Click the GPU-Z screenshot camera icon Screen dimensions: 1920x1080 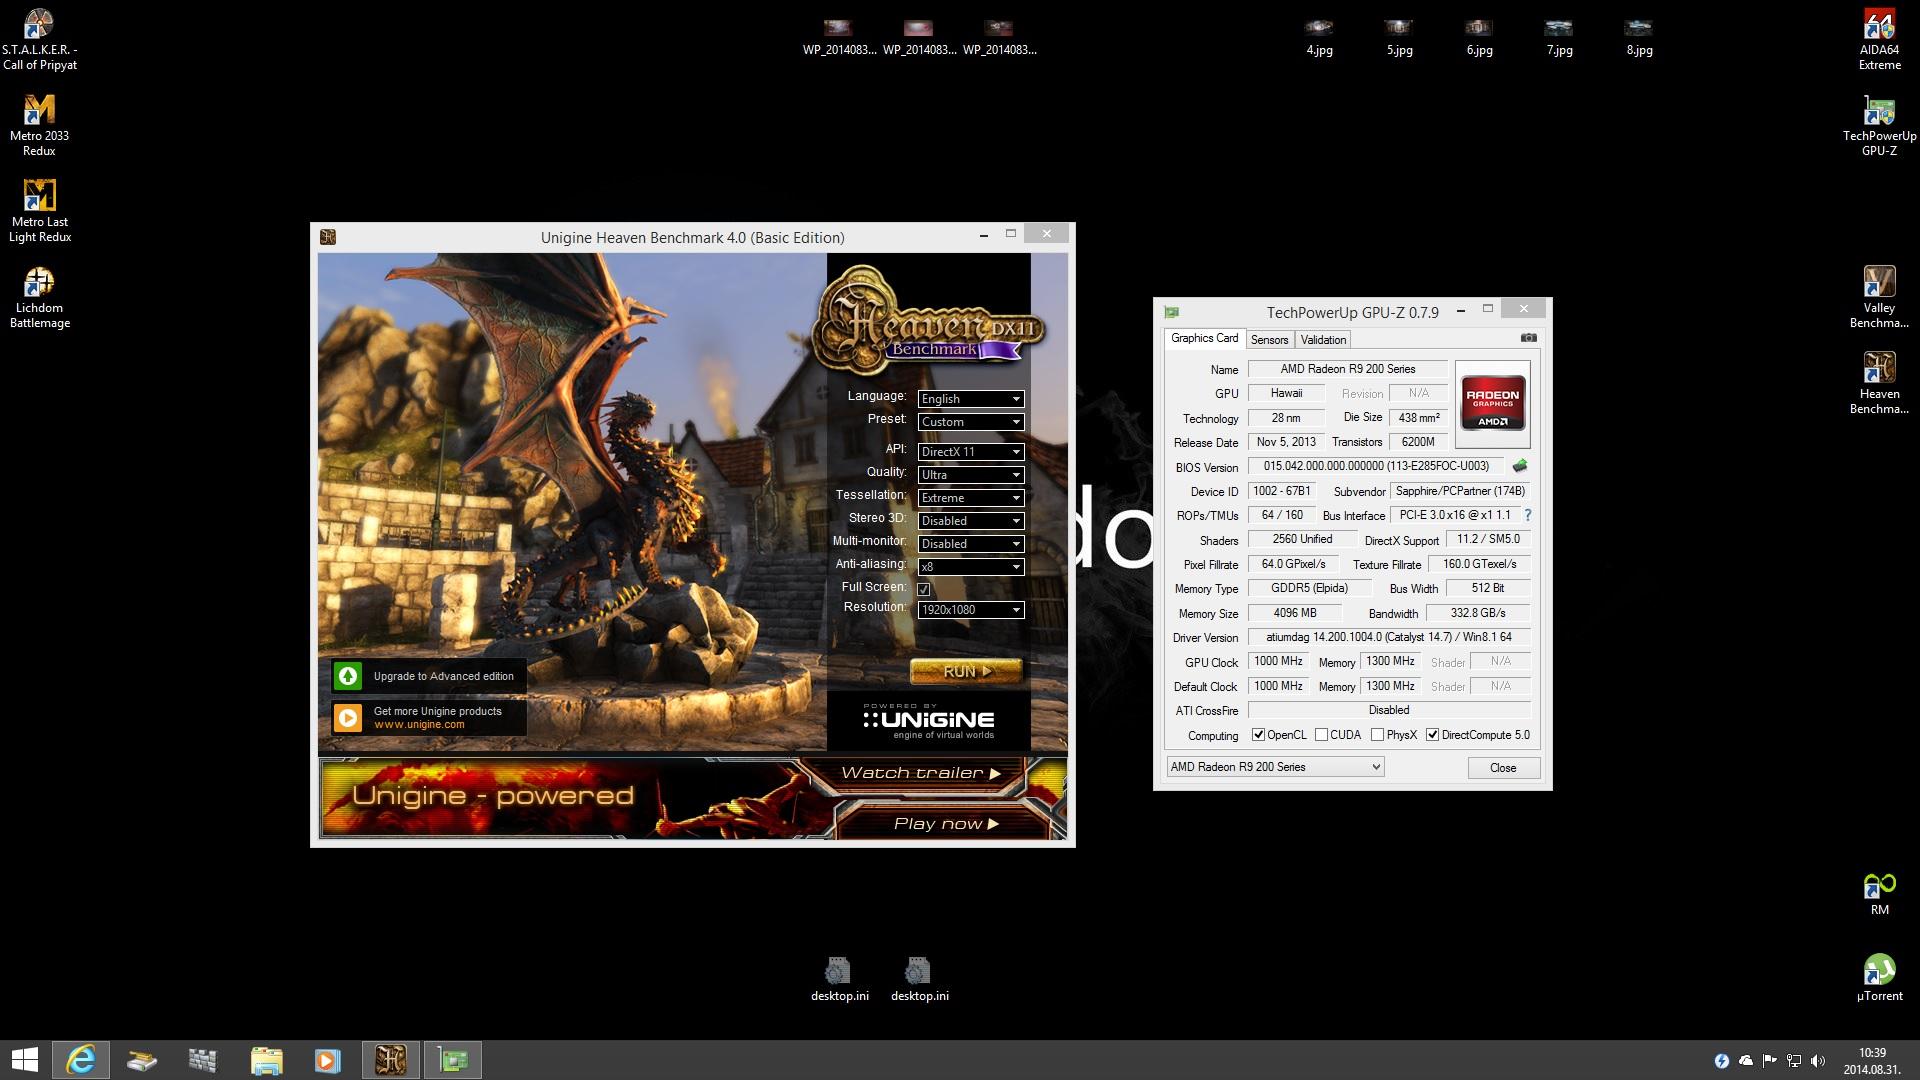click(1528, 338)
